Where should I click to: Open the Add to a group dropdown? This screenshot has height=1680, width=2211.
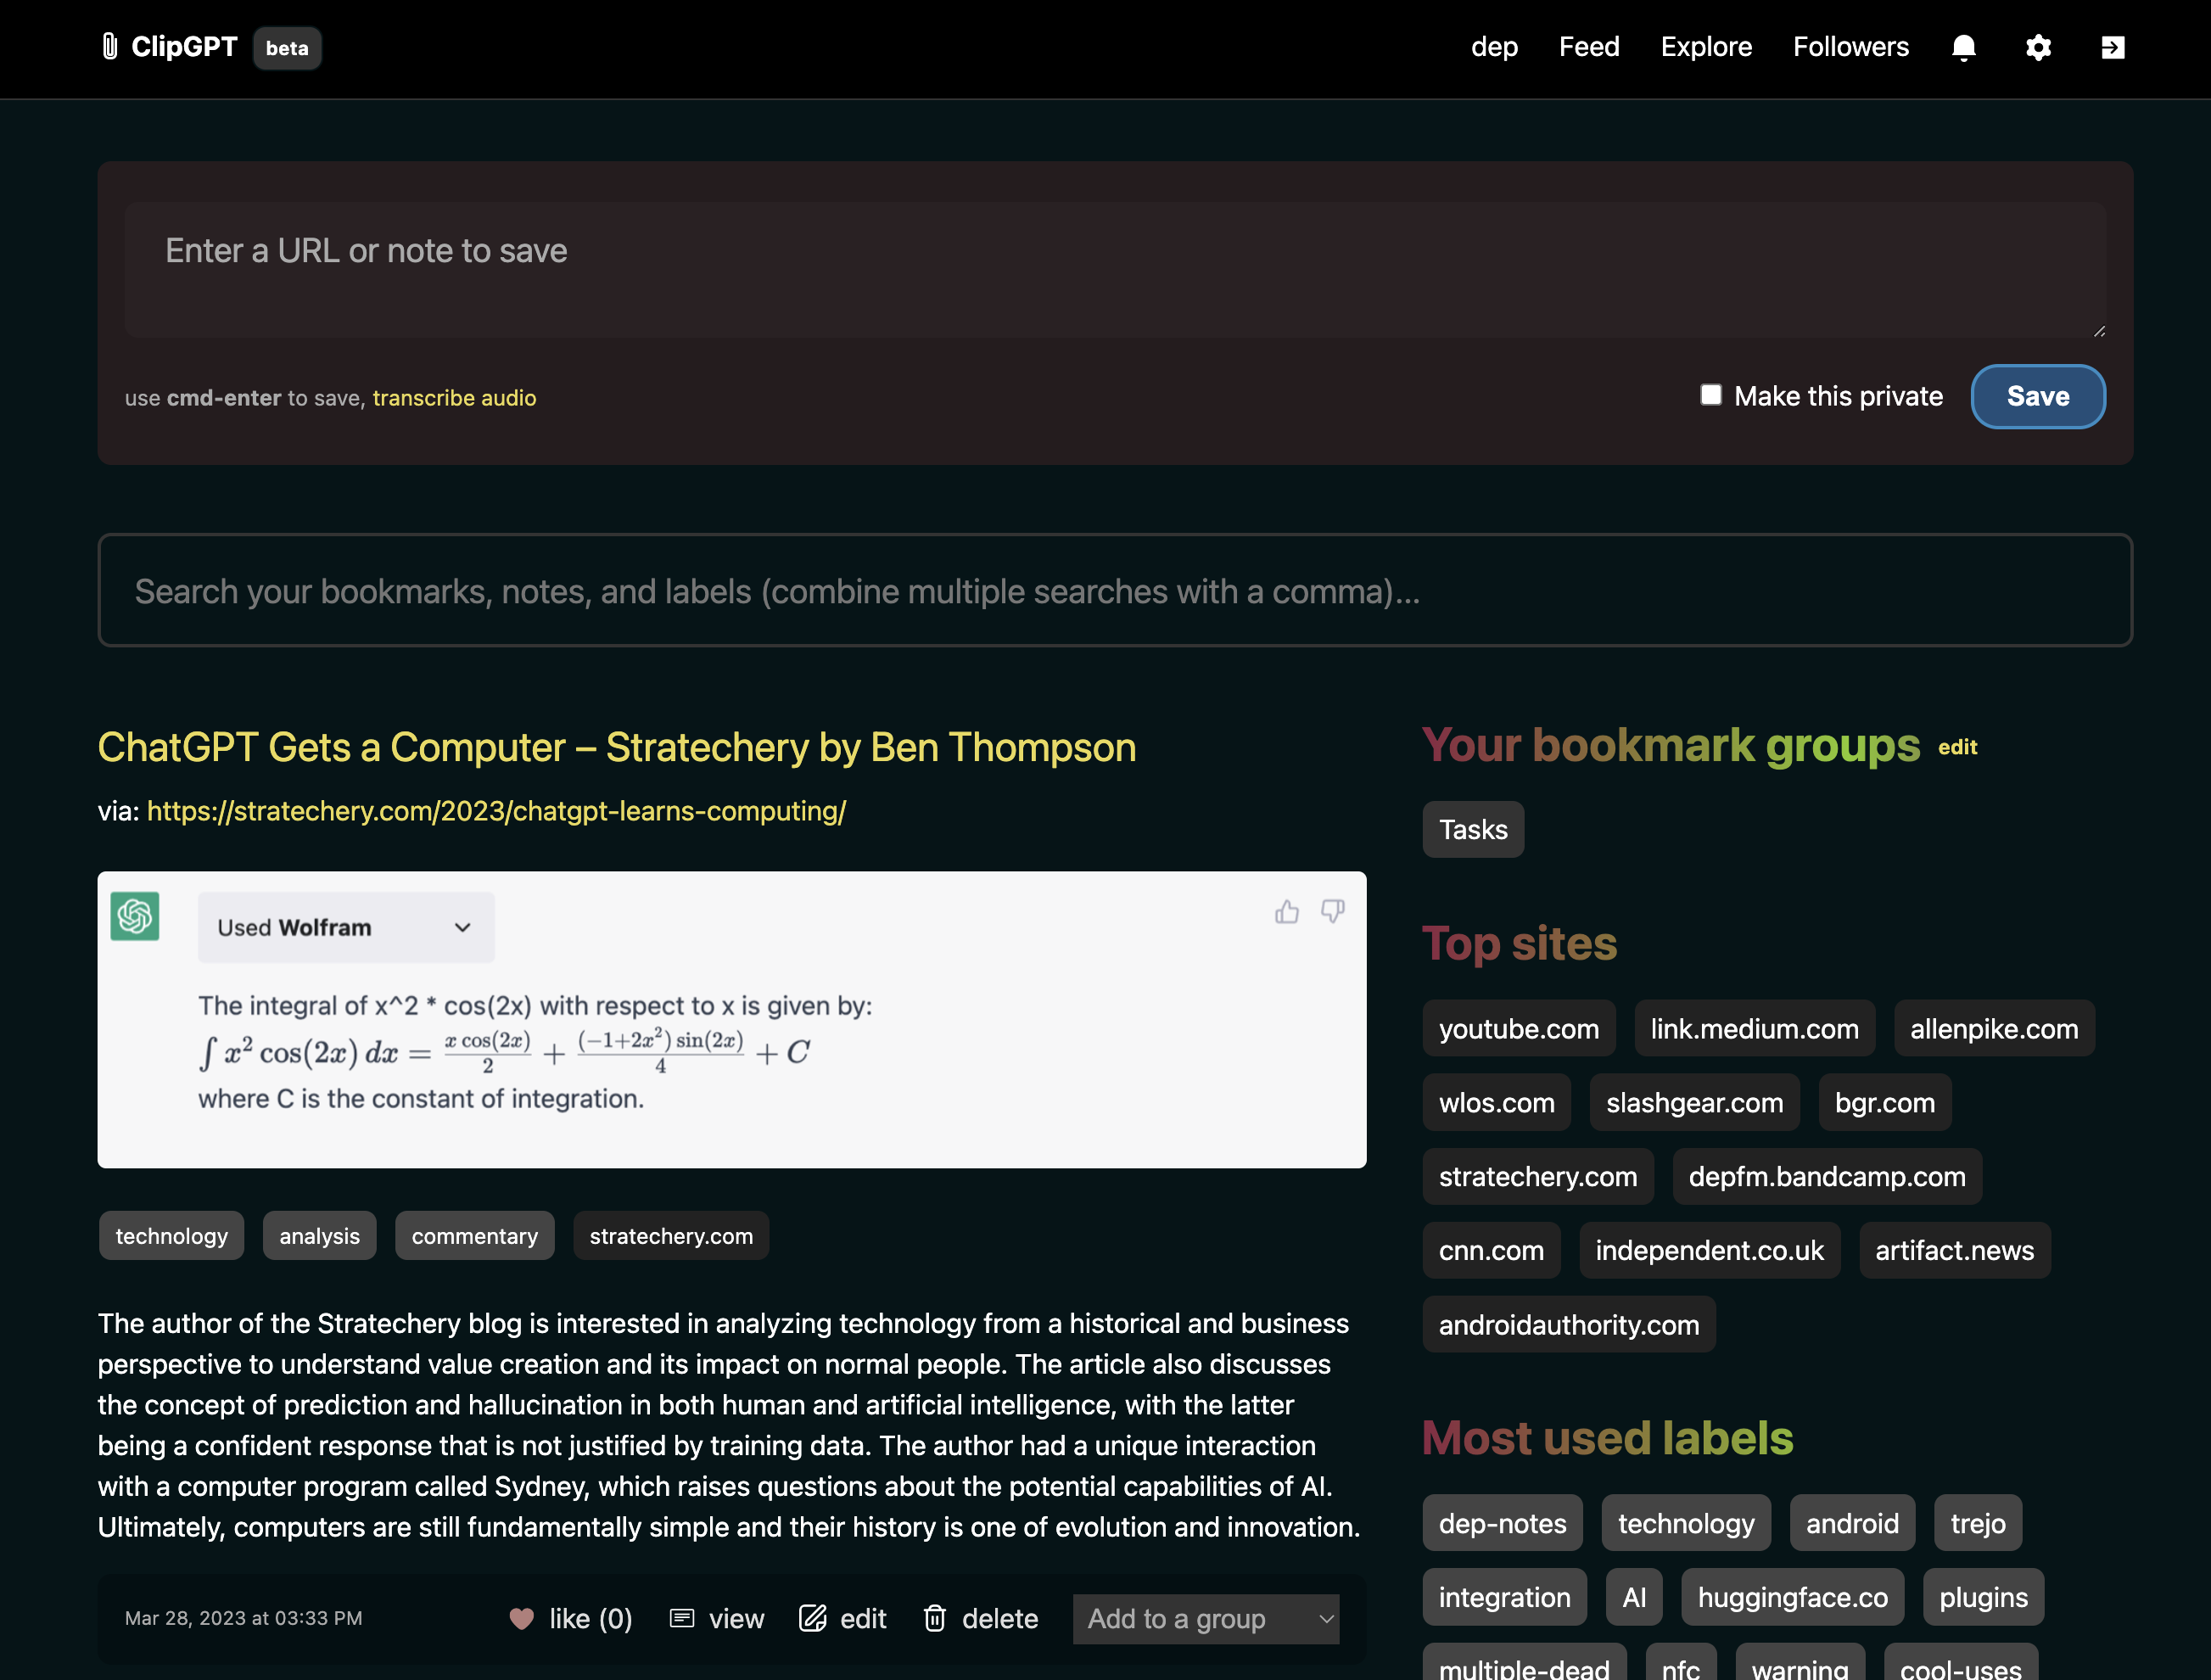[1206, 1618]
